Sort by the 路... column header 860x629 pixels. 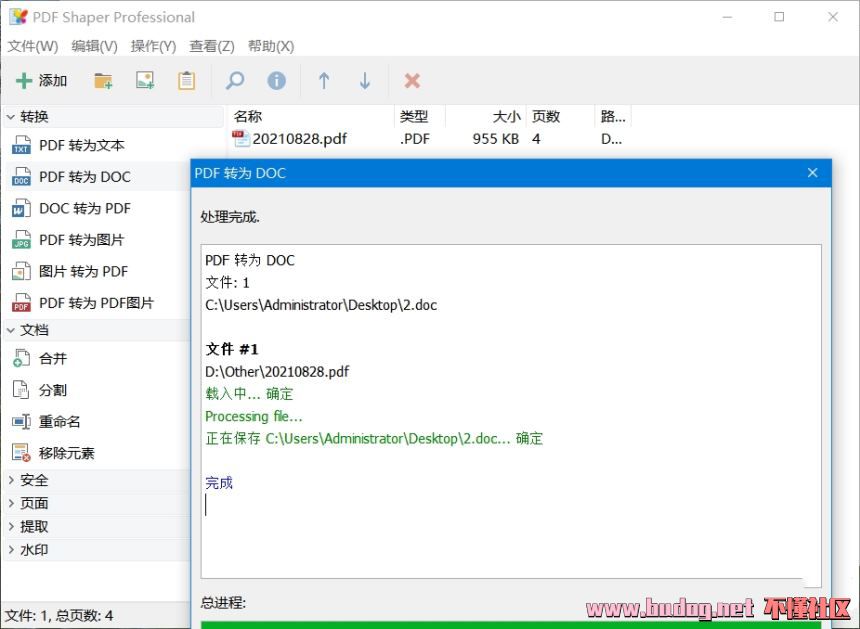point(613,116)
